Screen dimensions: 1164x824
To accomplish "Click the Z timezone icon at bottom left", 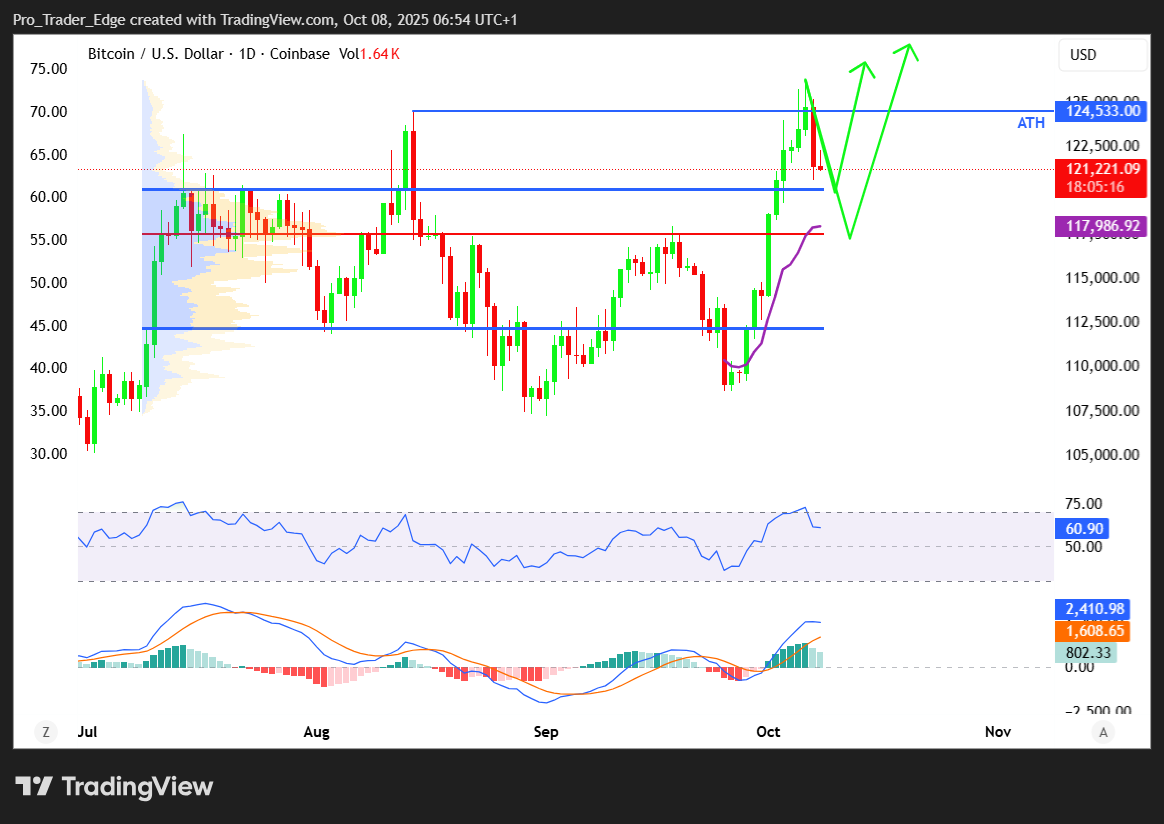I will [45, 732].
